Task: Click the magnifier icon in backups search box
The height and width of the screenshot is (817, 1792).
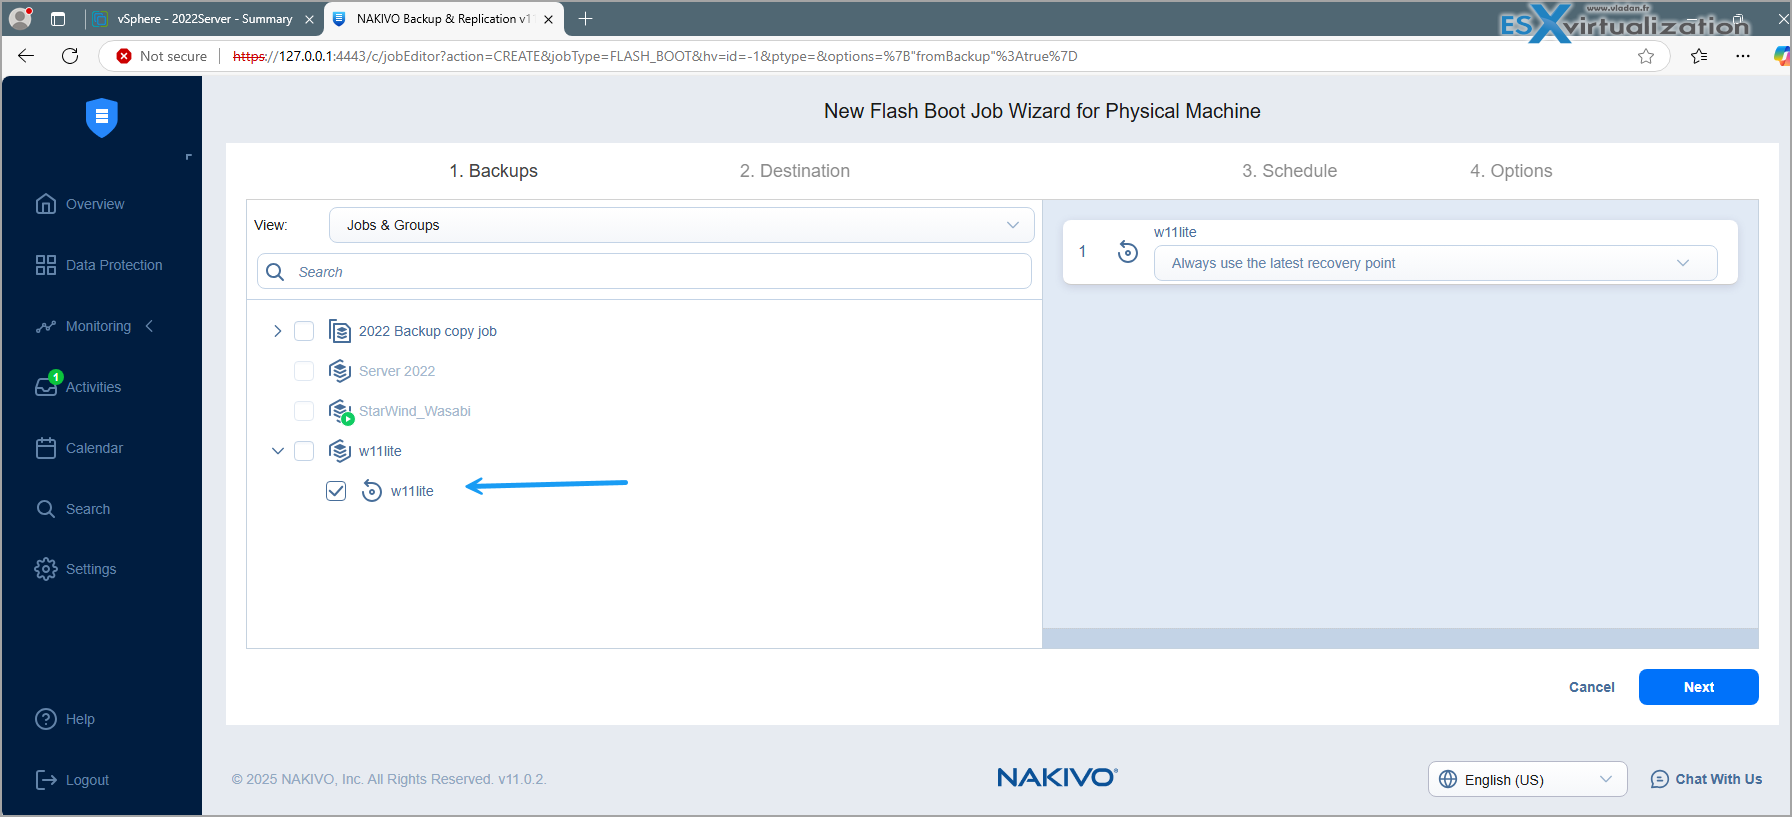Action: click(x=276, y=272)
